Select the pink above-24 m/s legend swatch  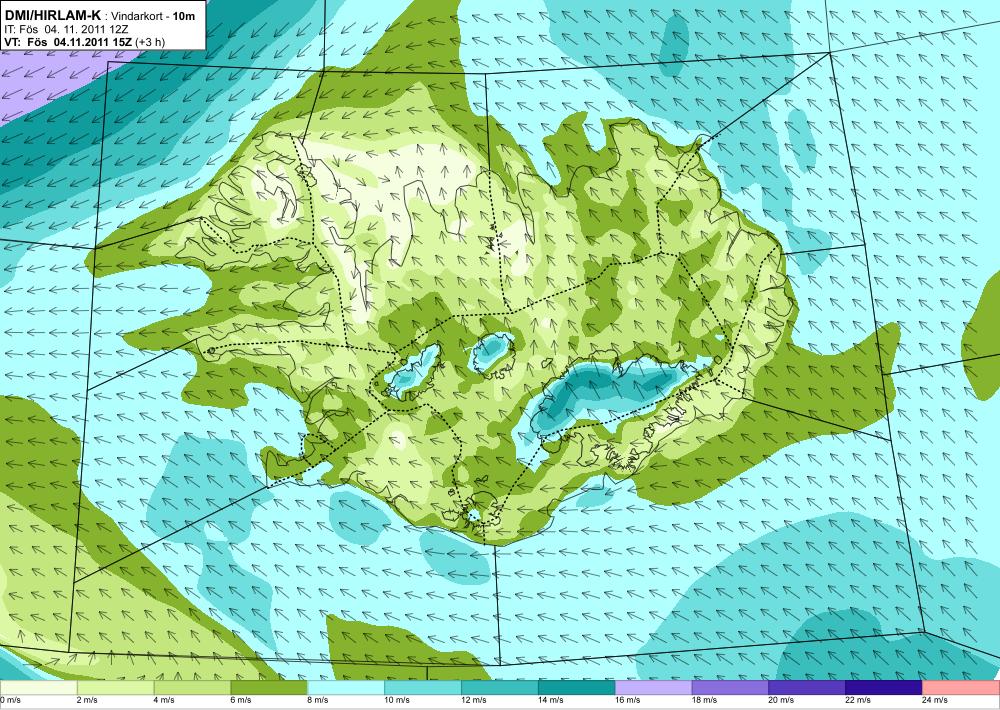click(x=961, y=688)
